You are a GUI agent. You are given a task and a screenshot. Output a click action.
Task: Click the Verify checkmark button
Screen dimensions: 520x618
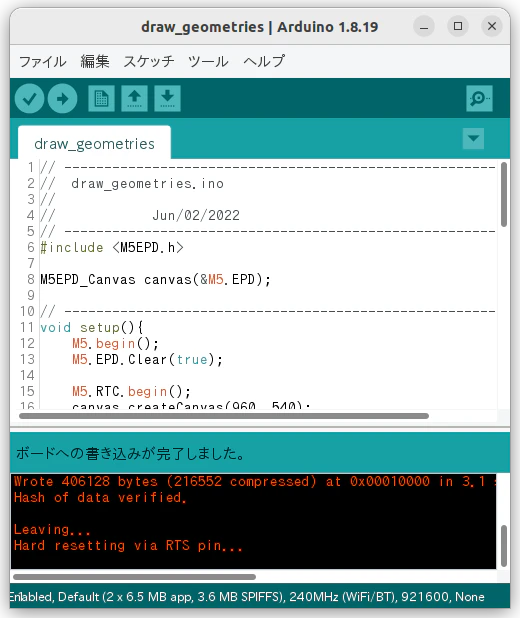coord(30,99)
